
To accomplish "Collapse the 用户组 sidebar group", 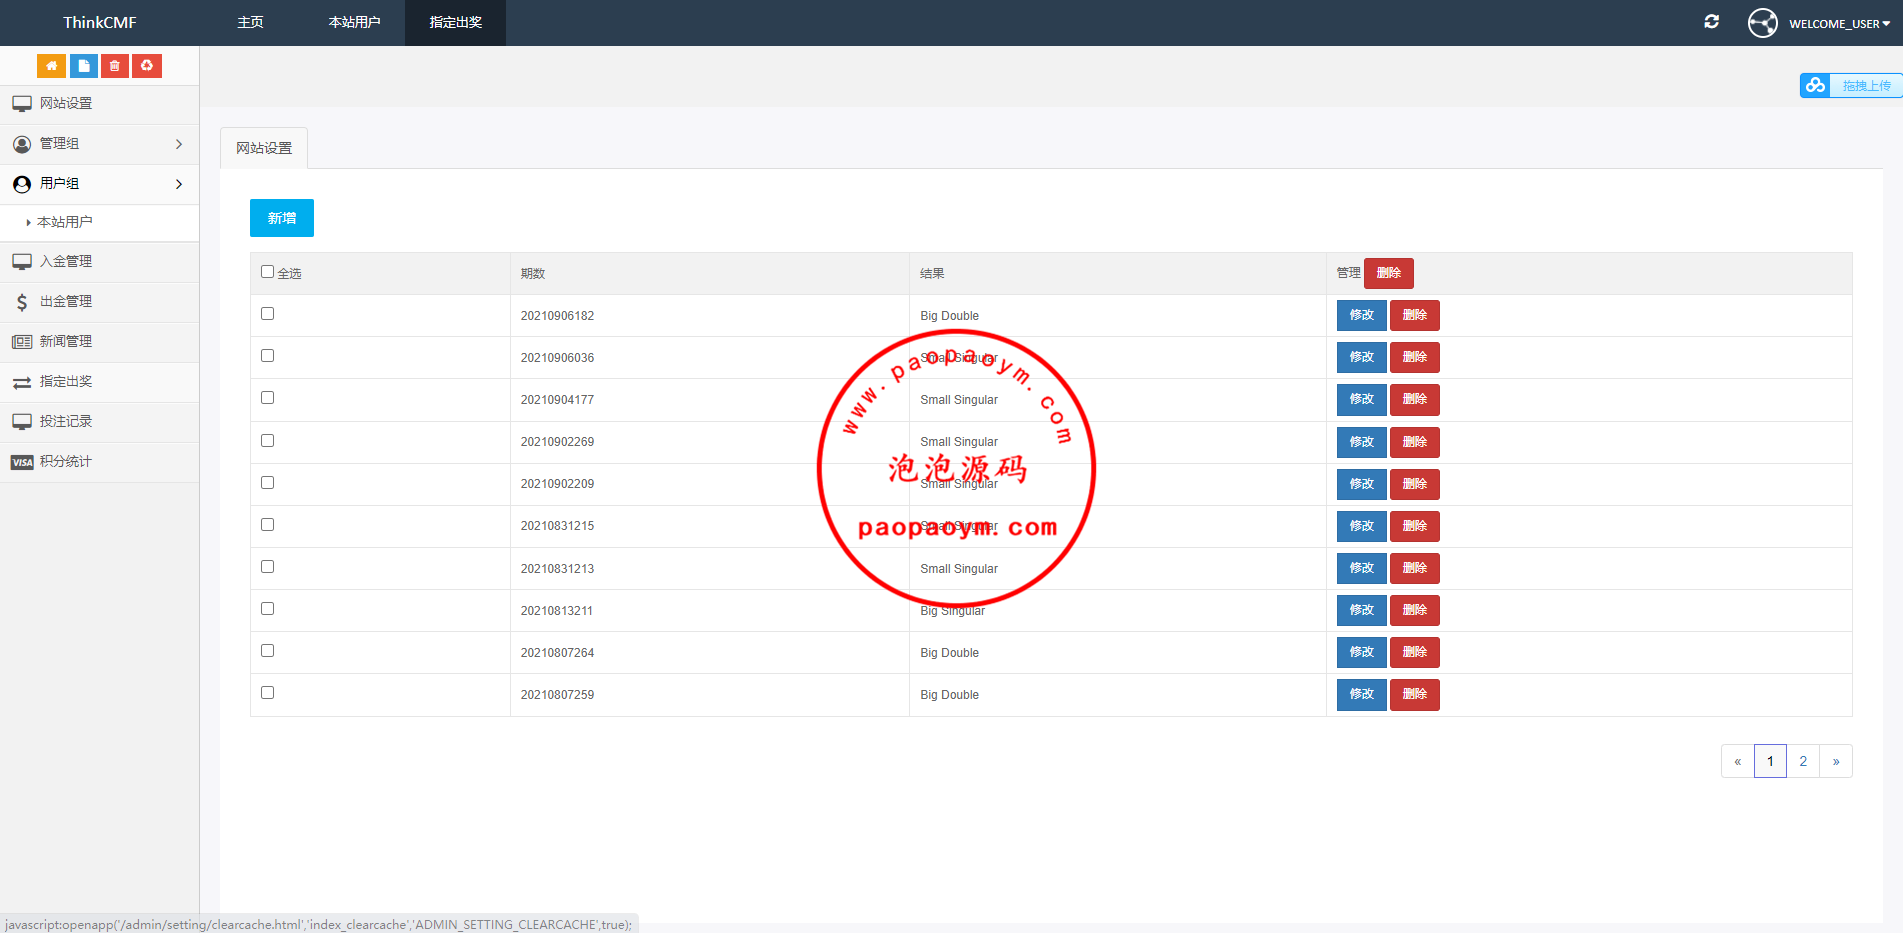I will pos(99,184).
